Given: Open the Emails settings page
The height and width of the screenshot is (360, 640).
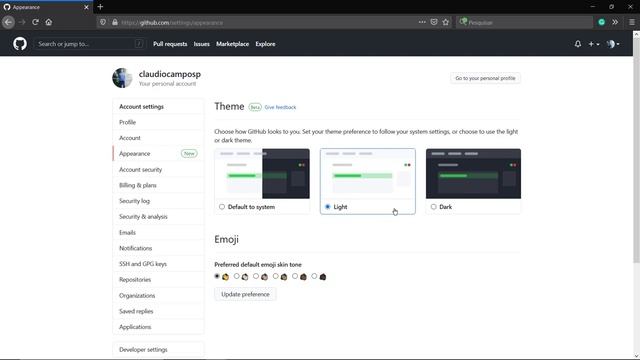Looking at the screenshot, I should tap(158, 232).
